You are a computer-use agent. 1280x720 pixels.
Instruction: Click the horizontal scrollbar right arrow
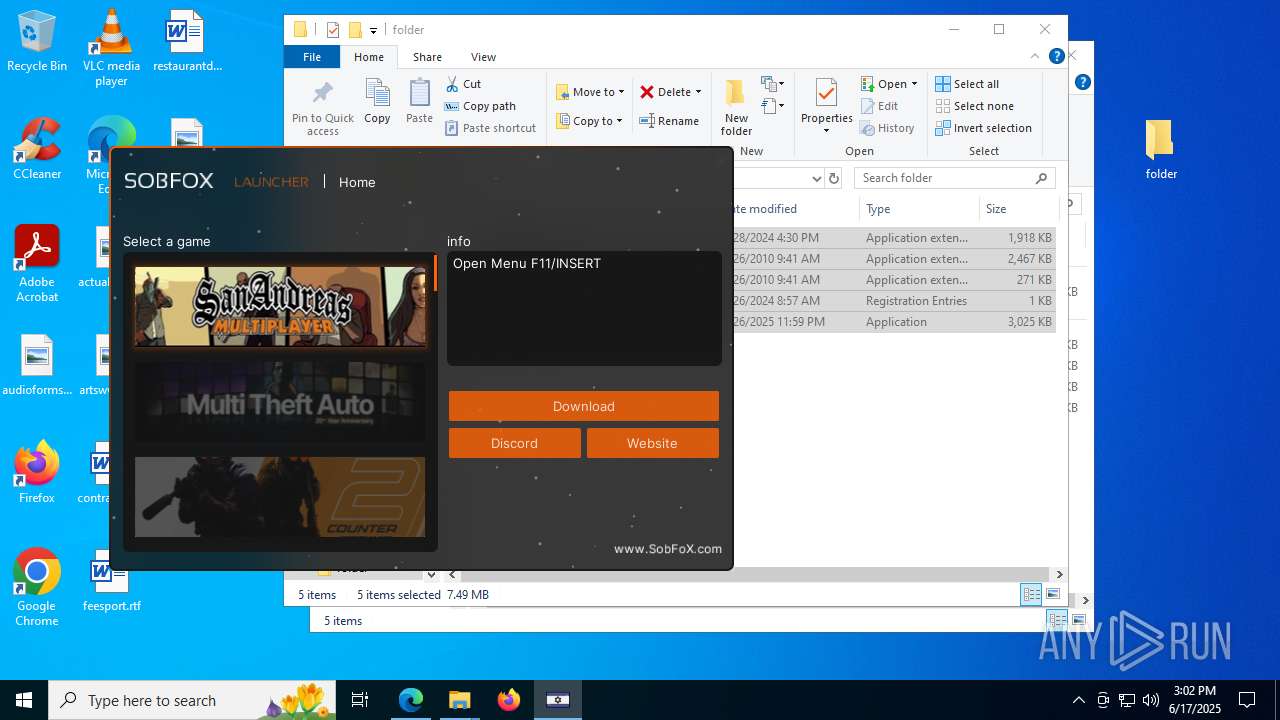pos(1059,574)
